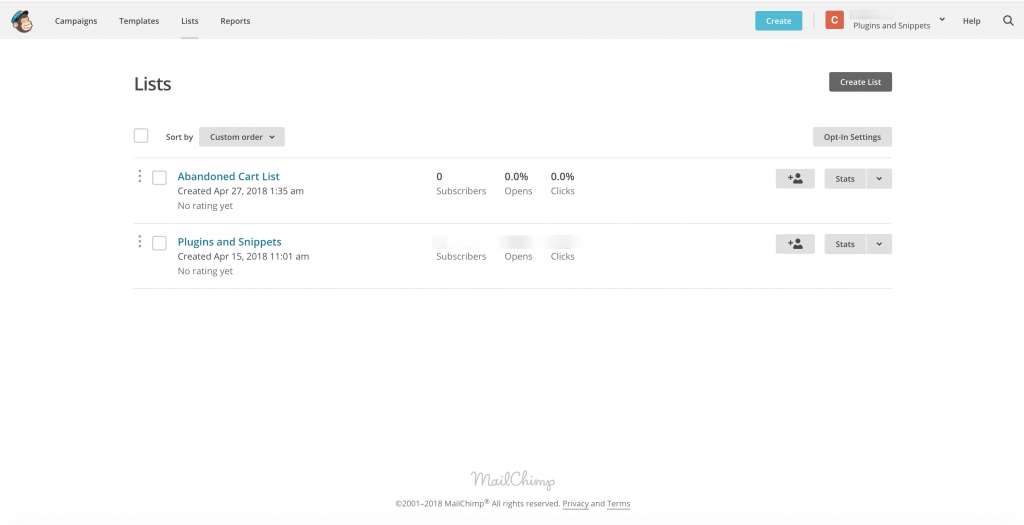This screenshot has width=1024, height=525.
Task: Click 'No rating yet' under Abandoned Cart List
Action: (x=205, y=206)
